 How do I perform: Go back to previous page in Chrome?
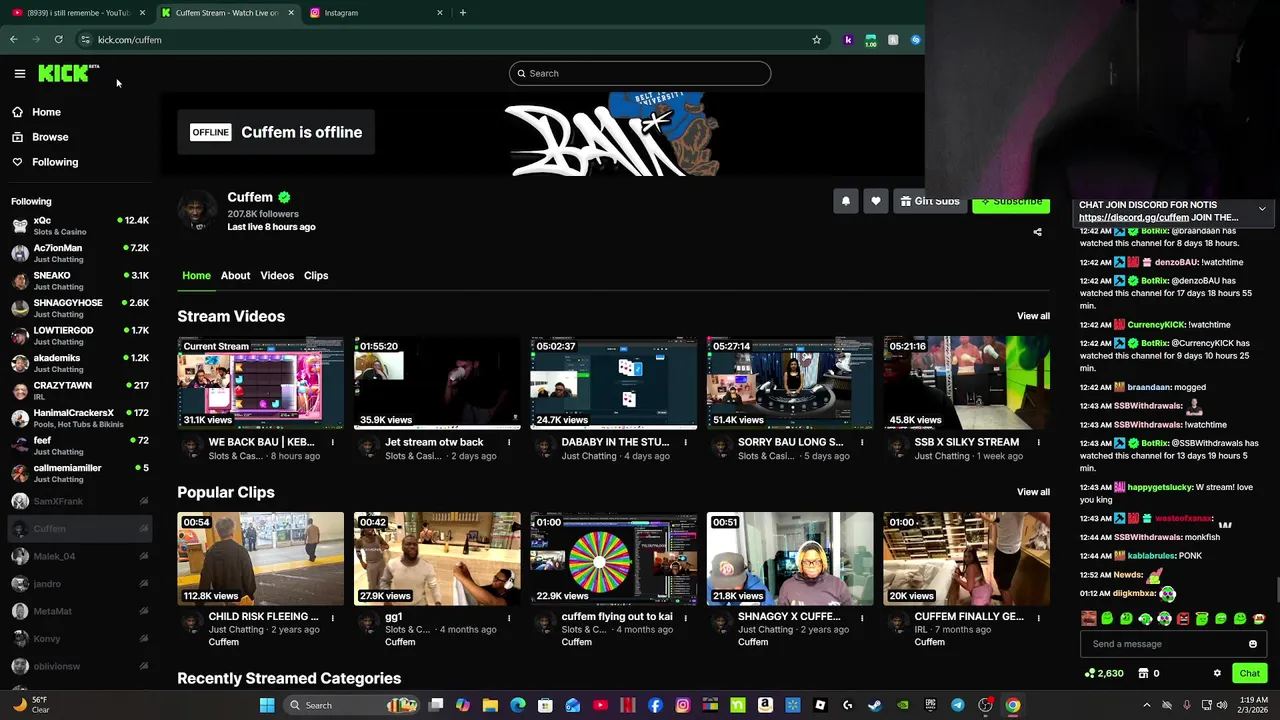13,40
